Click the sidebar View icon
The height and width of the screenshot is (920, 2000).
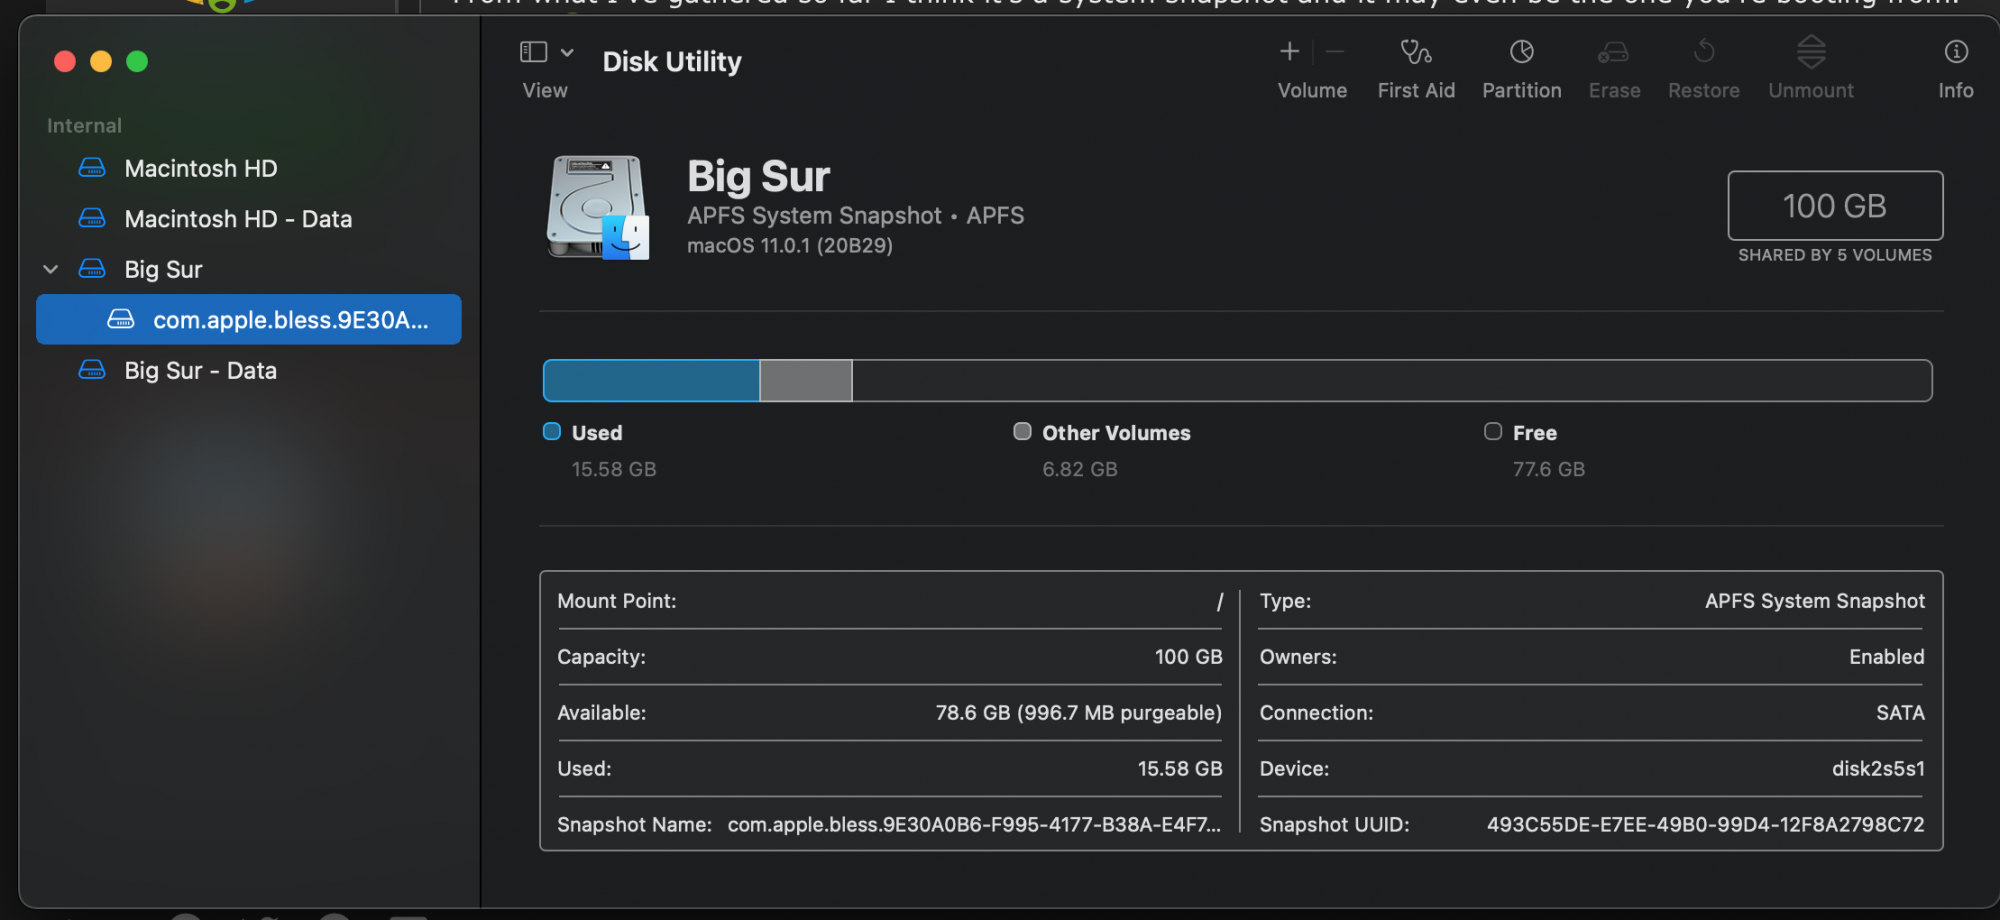pyautogui.click(x=534, y=52)
